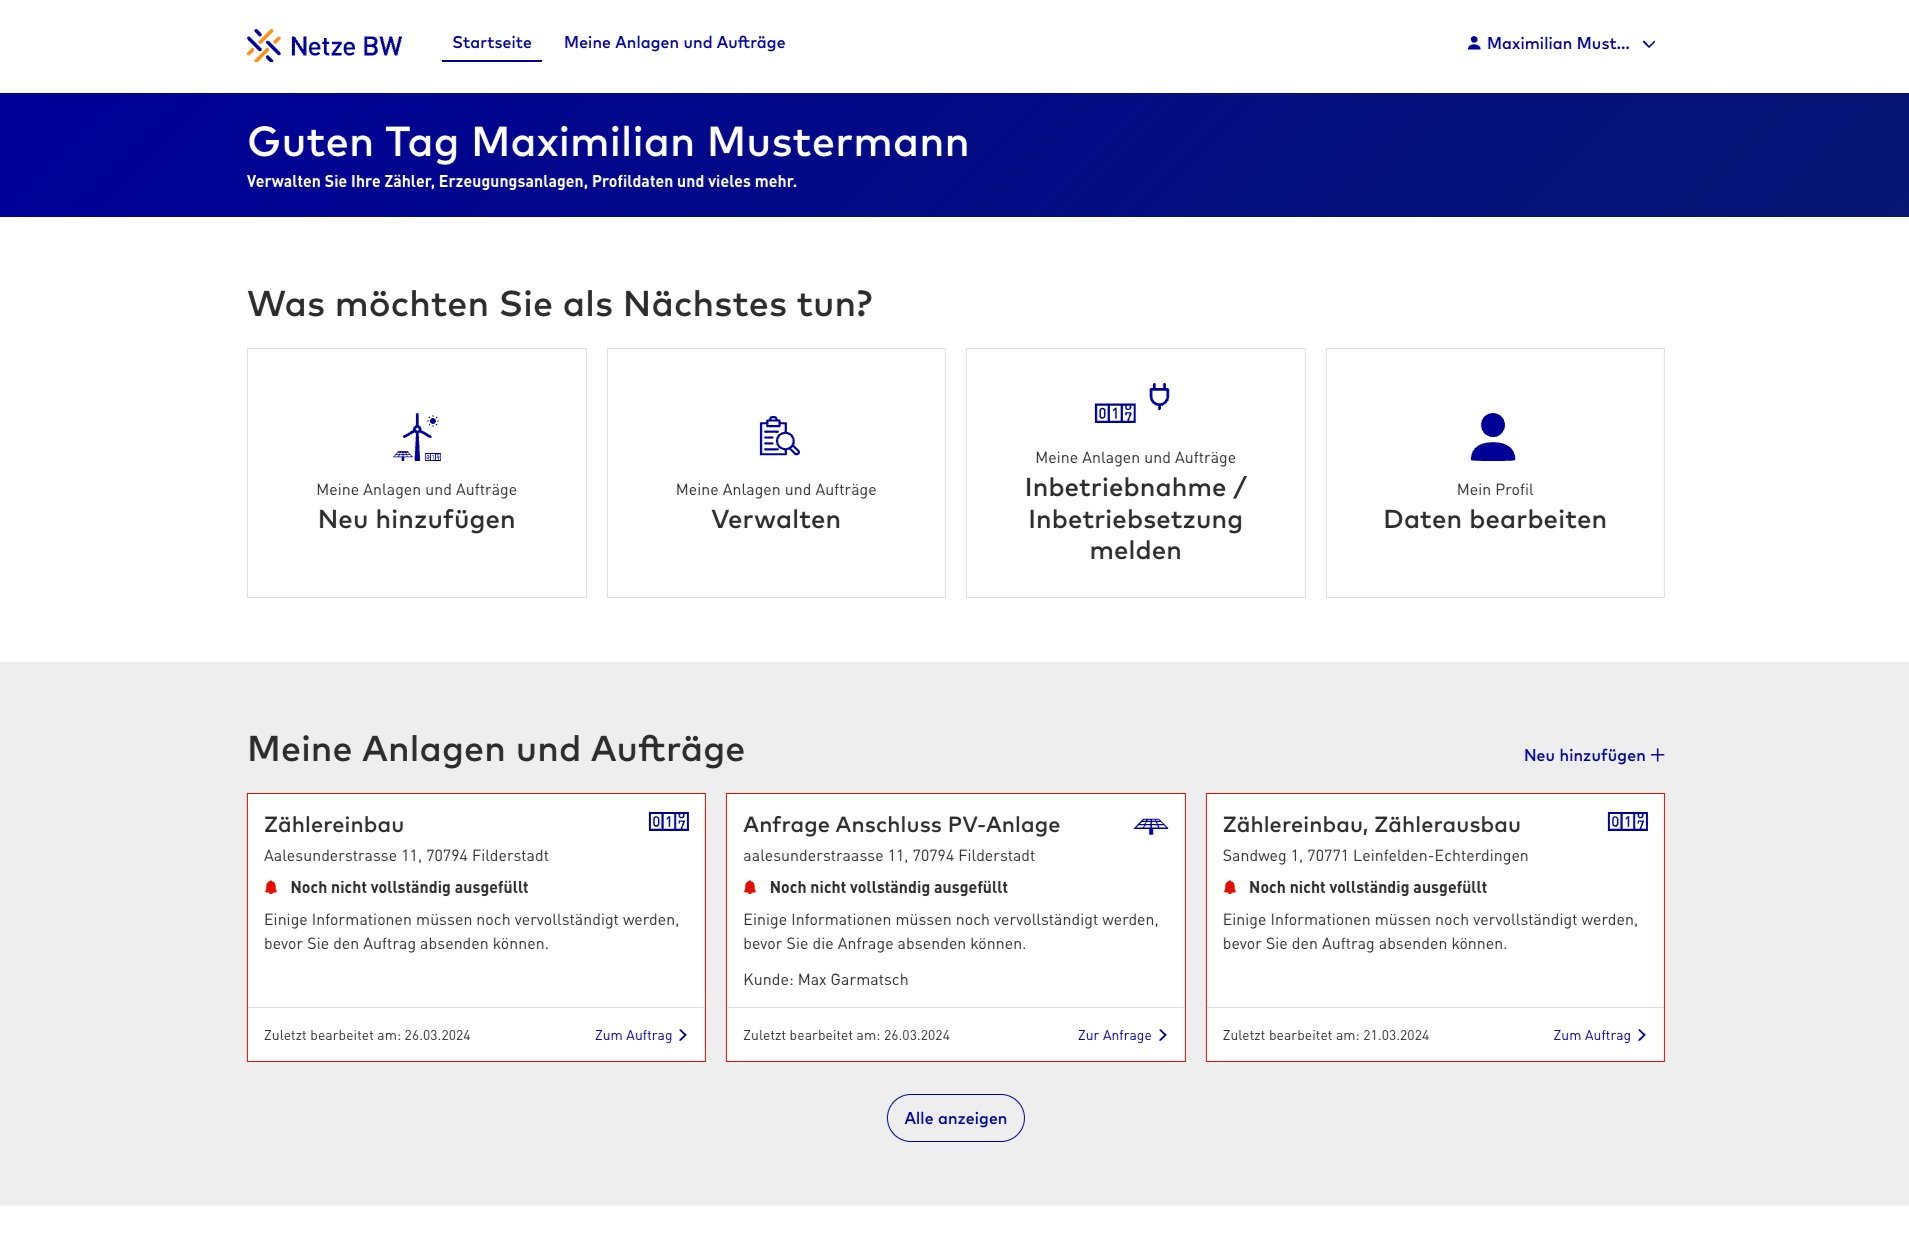
Task: Open the Verwalten card title
Action: click(x=776, y=519)
